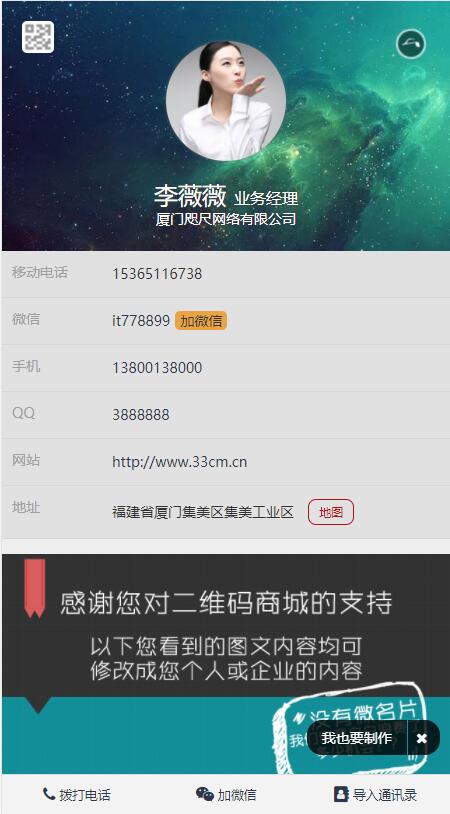
Task: Select the WeChat ID it778899
Action: point(141,321)
